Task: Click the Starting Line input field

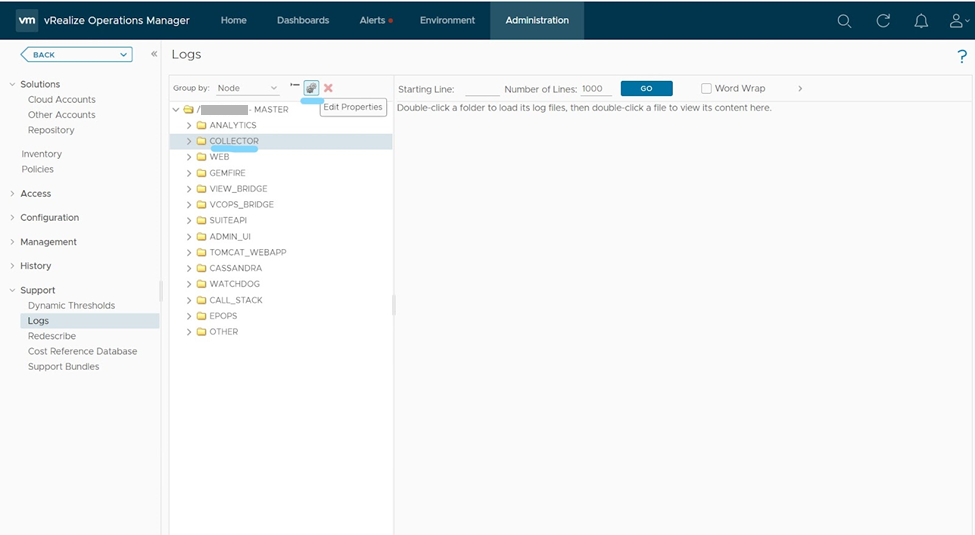Action: (x=482, y=89)
